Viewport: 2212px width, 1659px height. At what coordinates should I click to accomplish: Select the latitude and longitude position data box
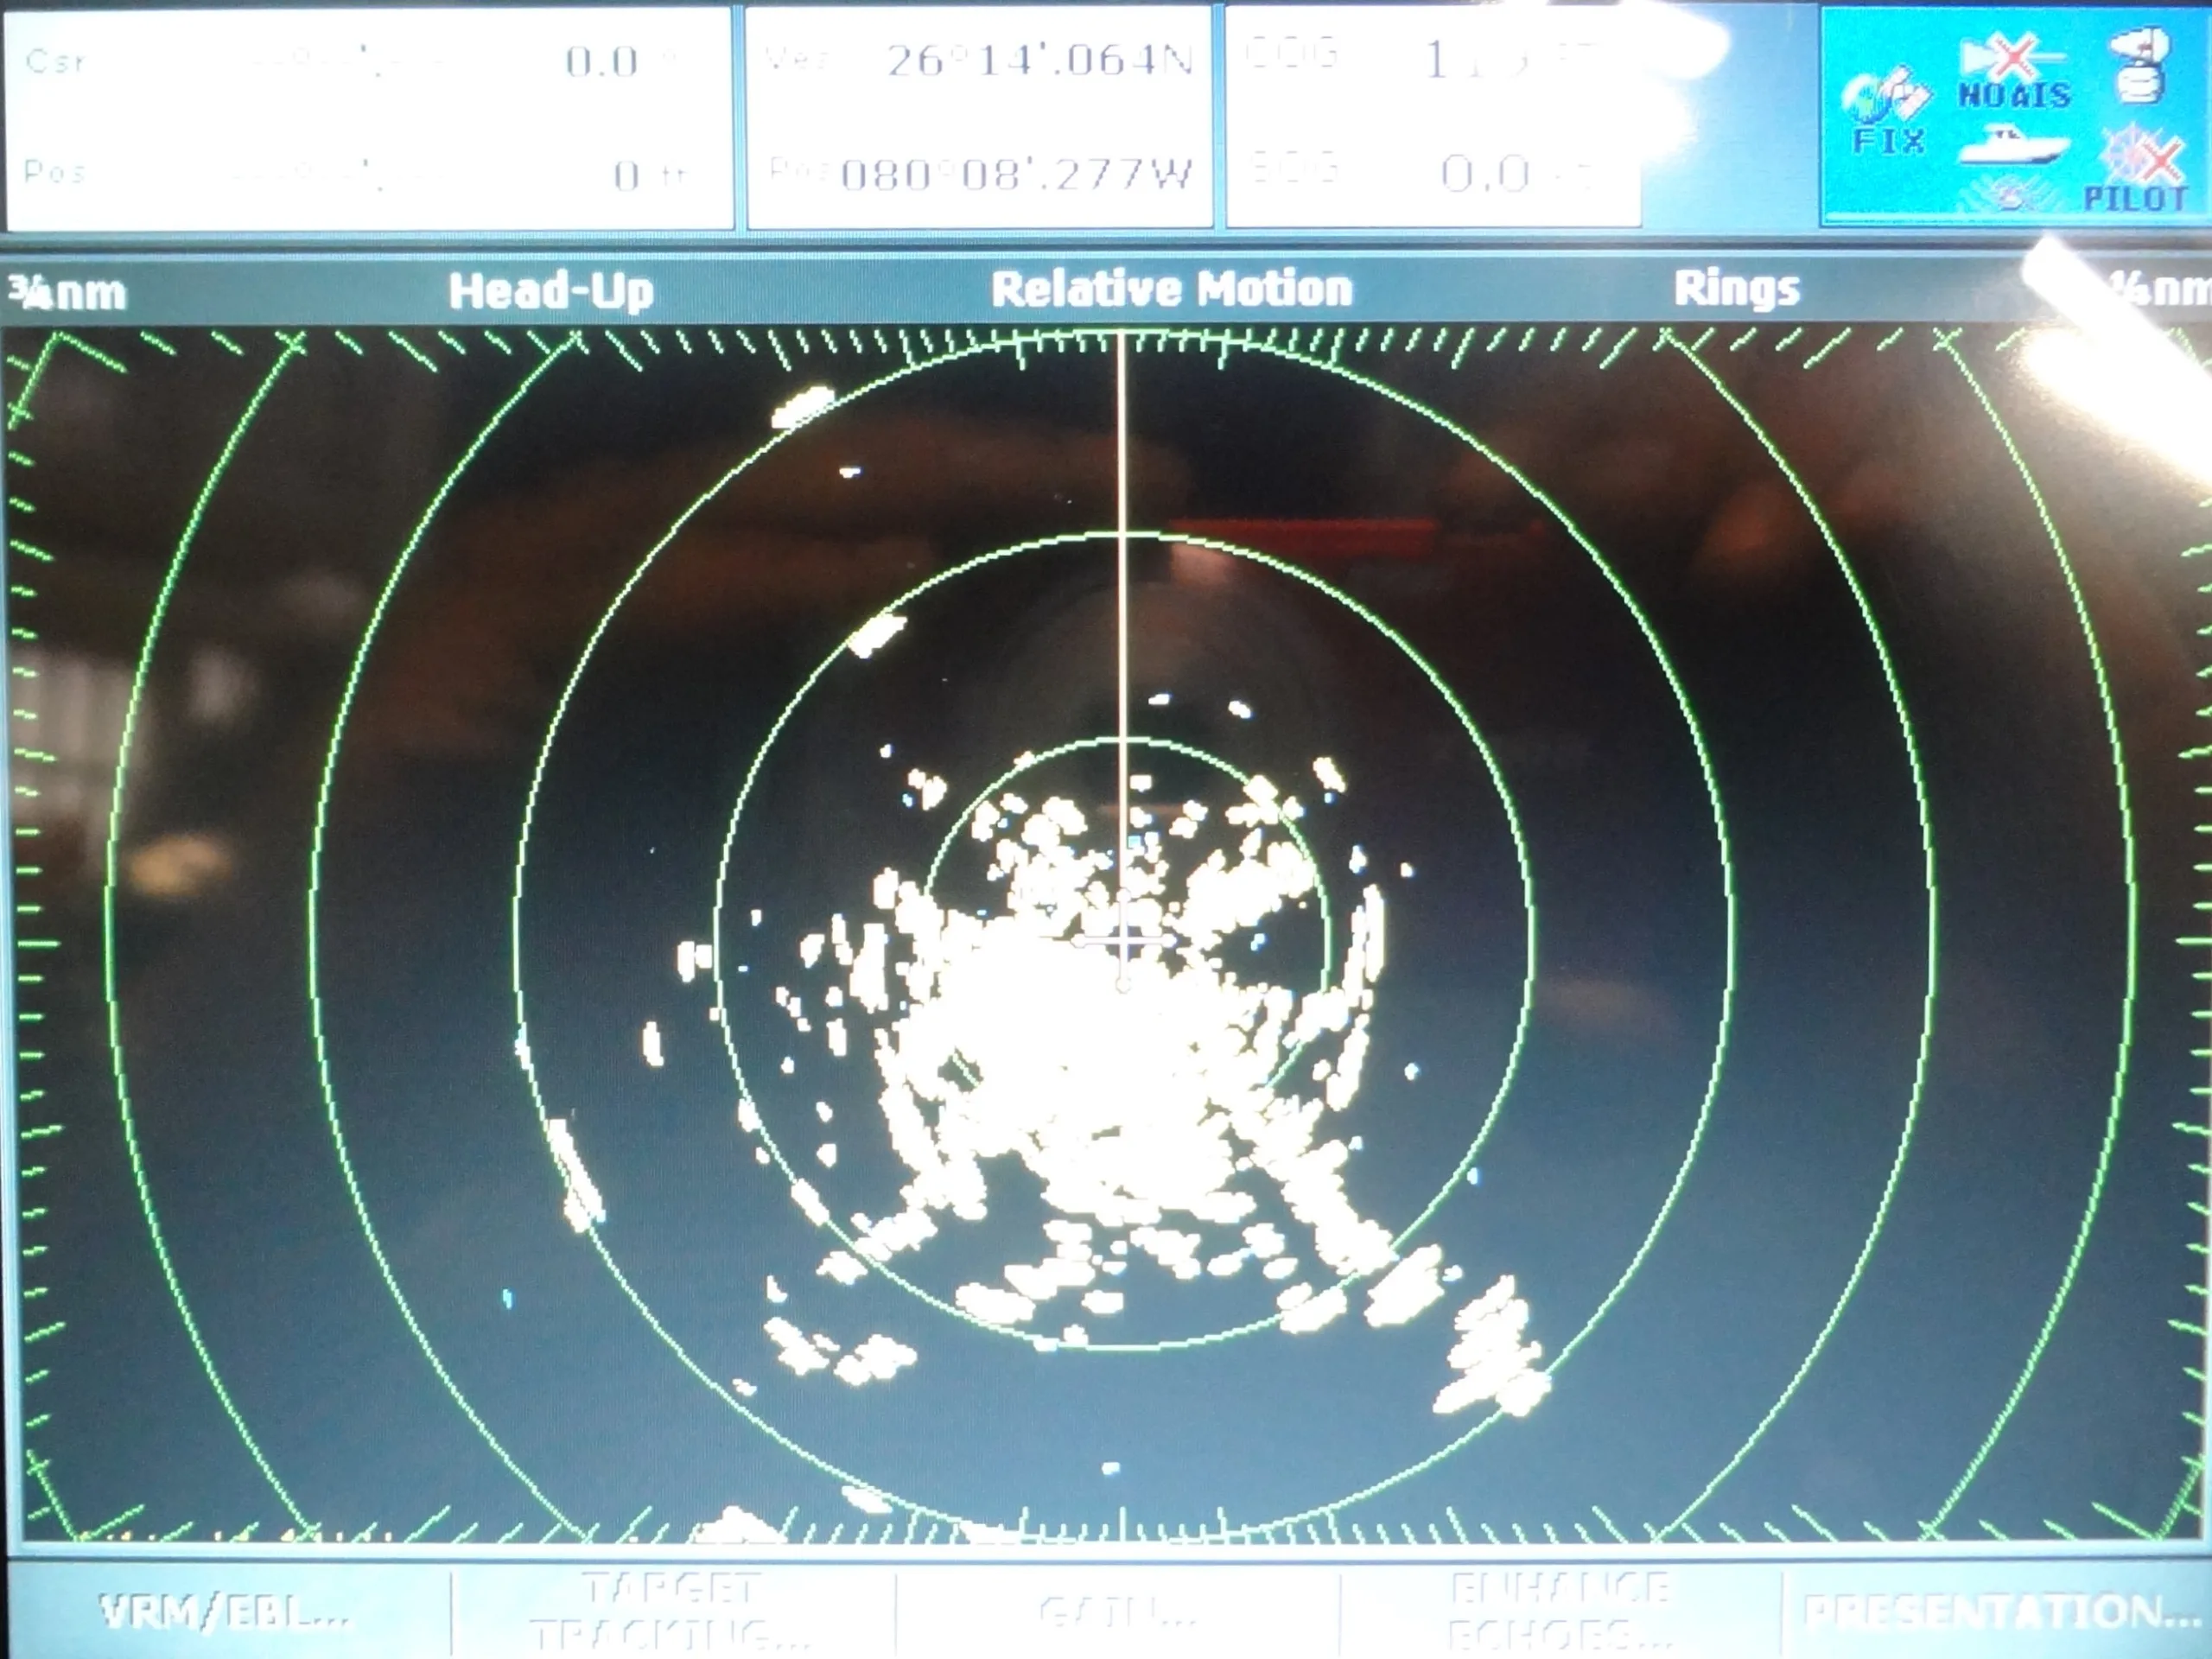tap(979, 117)
